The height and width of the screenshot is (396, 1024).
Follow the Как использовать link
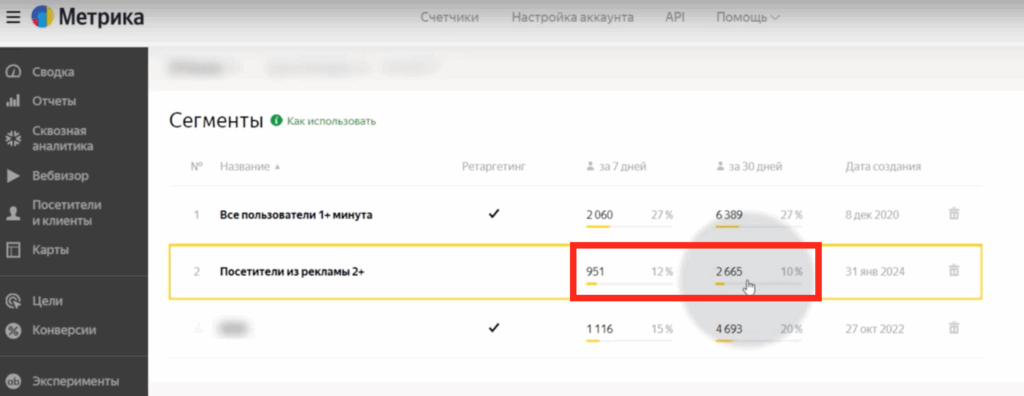pos(332,121)
